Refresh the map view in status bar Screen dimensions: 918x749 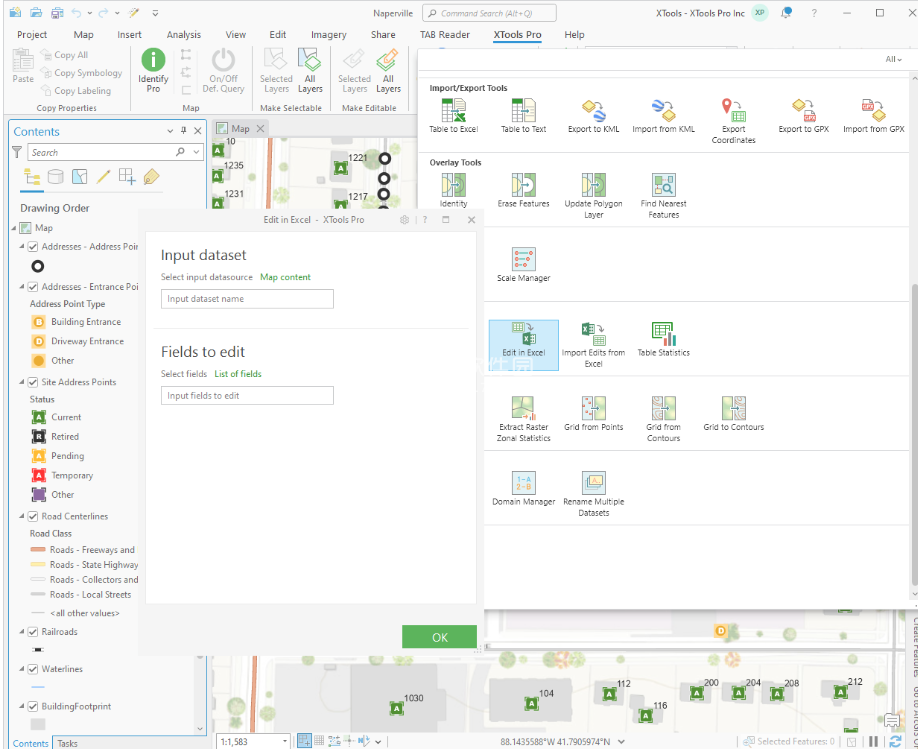896,741
